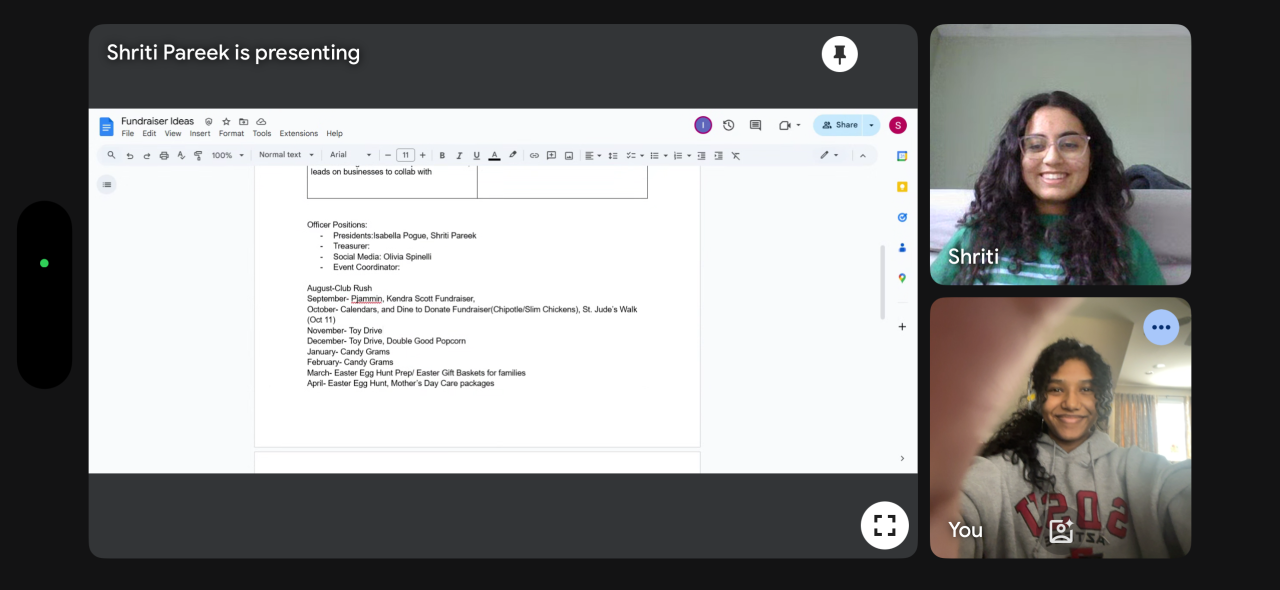Open the text alignment dropdown
The width and height of the screenshot is (1280, 590).
coord(593,155)
